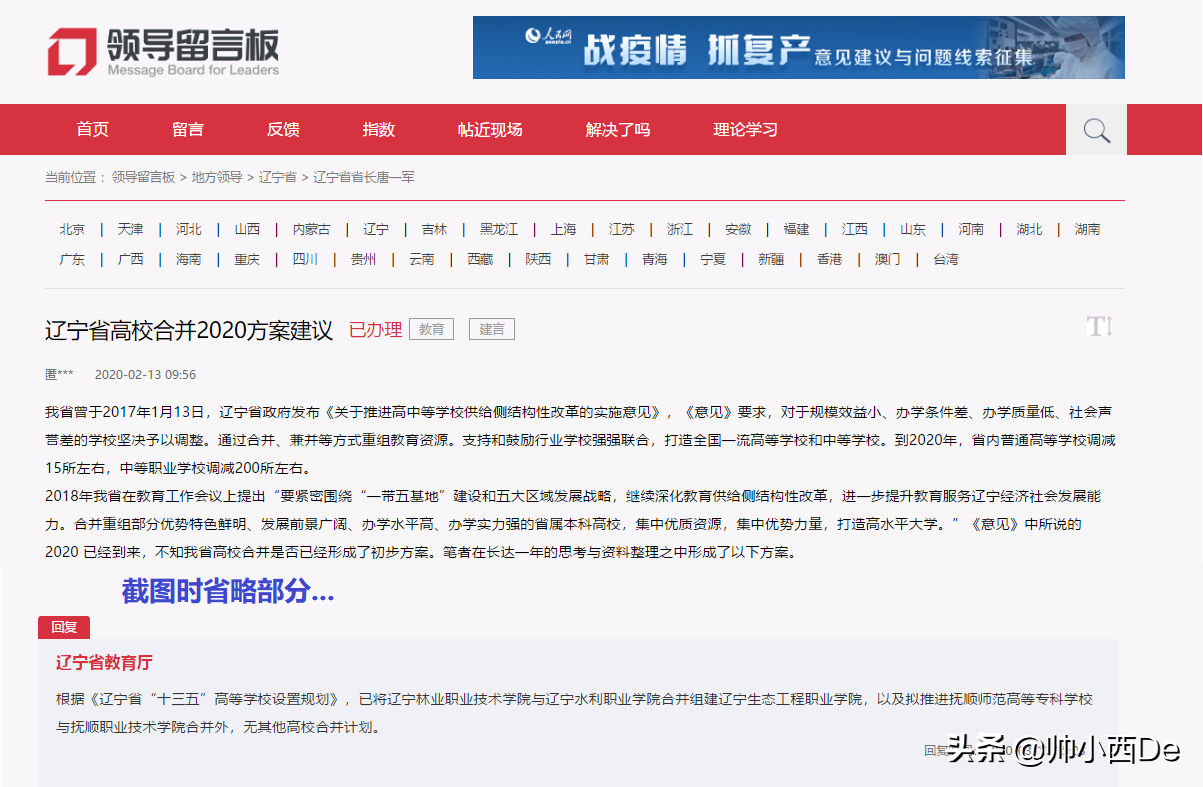
Task: Select the 指数 navigation item
Action: [377, 129]
